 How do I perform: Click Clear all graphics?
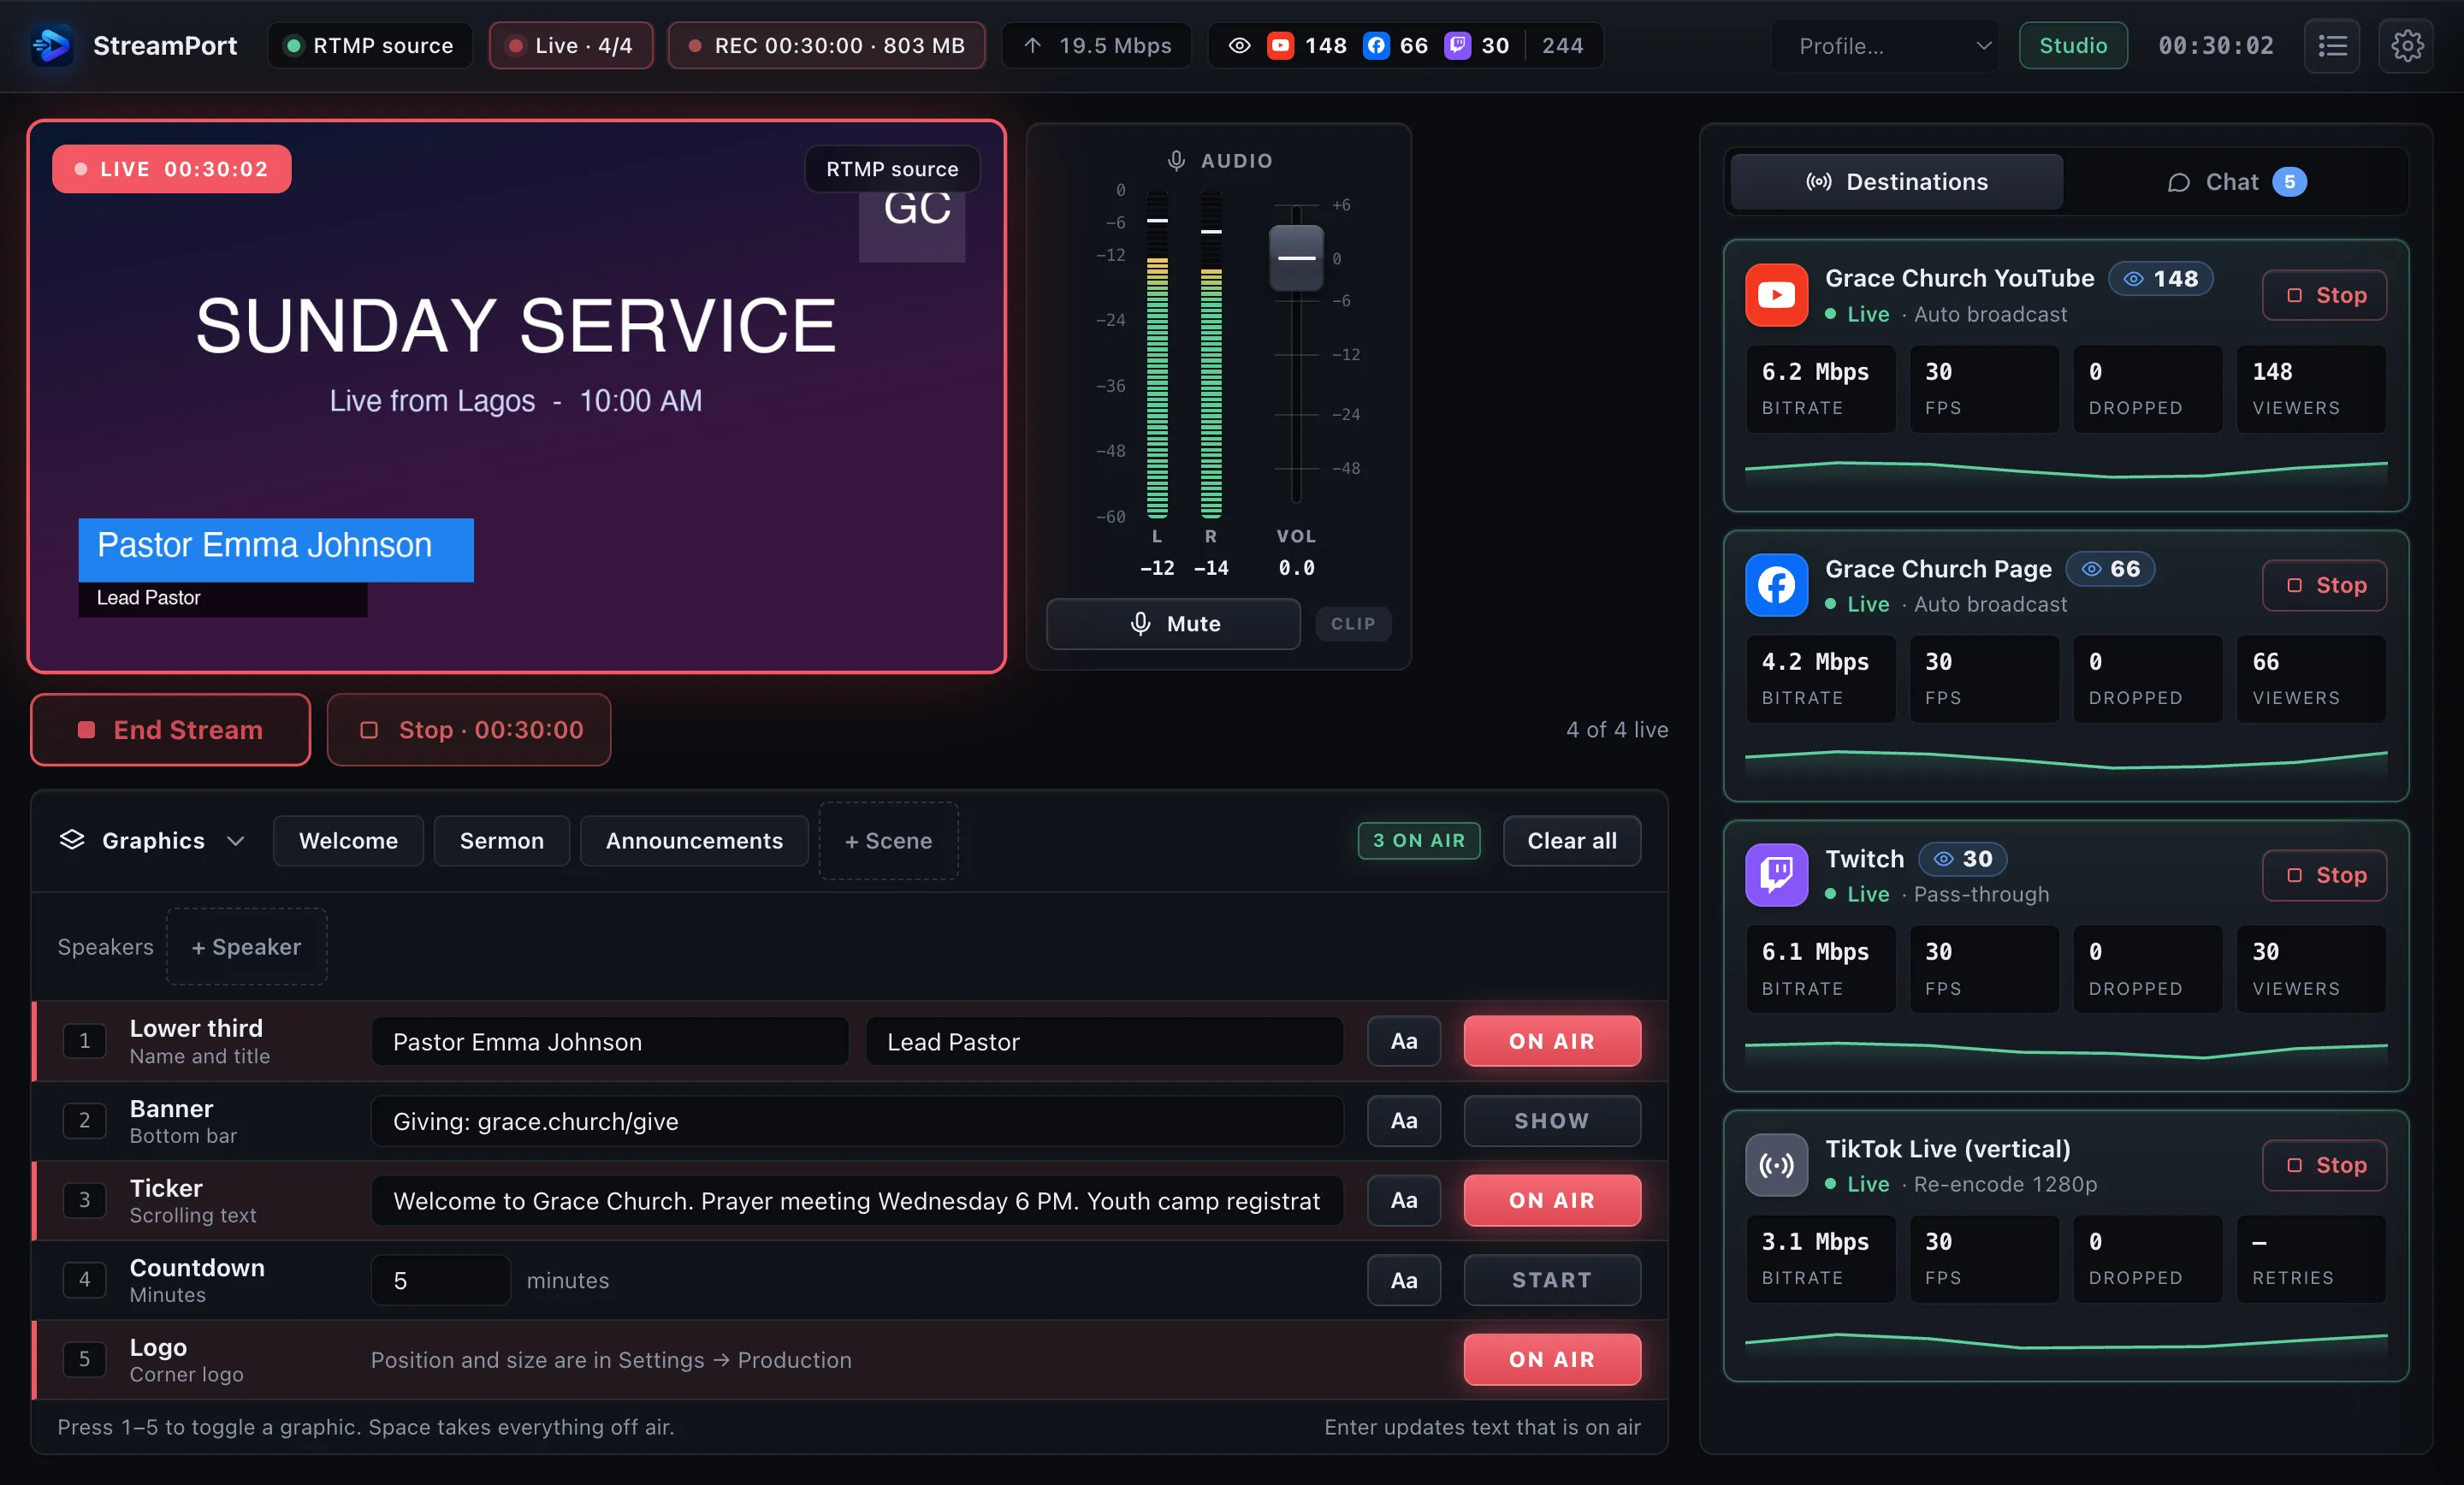coord(1571,841)
